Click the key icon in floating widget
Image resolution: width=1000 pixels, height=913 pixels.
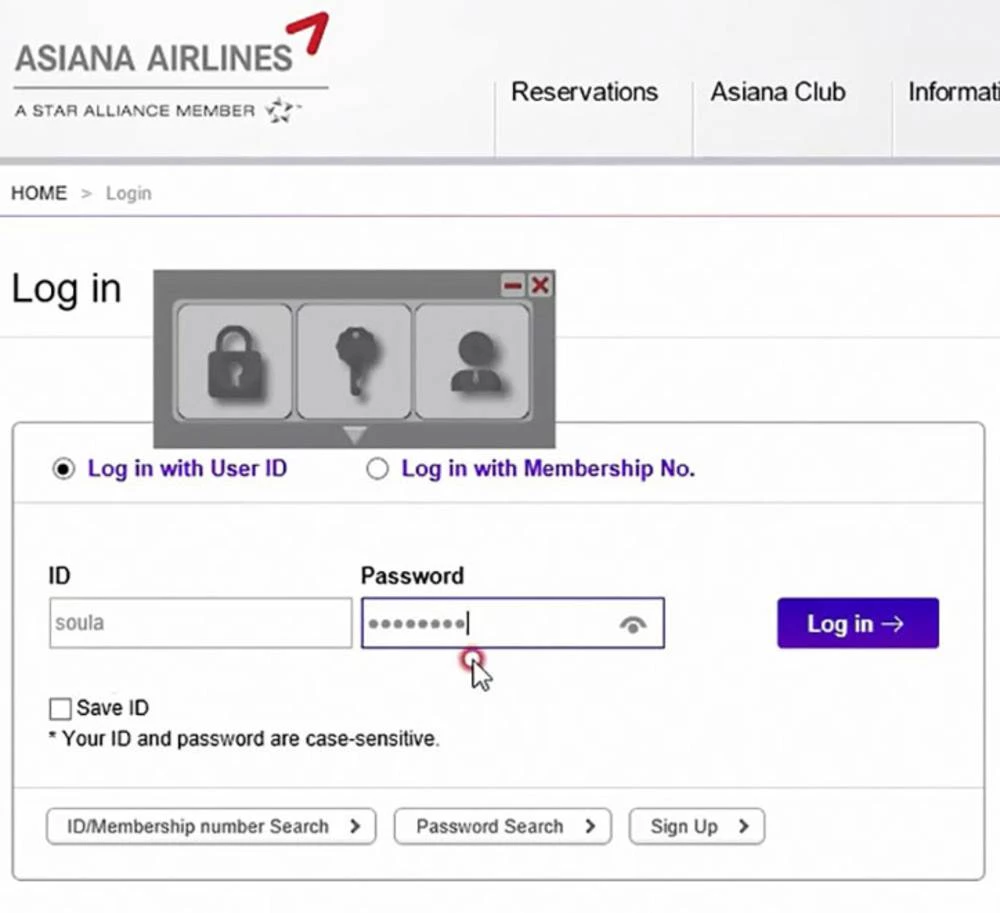point(354,361)
